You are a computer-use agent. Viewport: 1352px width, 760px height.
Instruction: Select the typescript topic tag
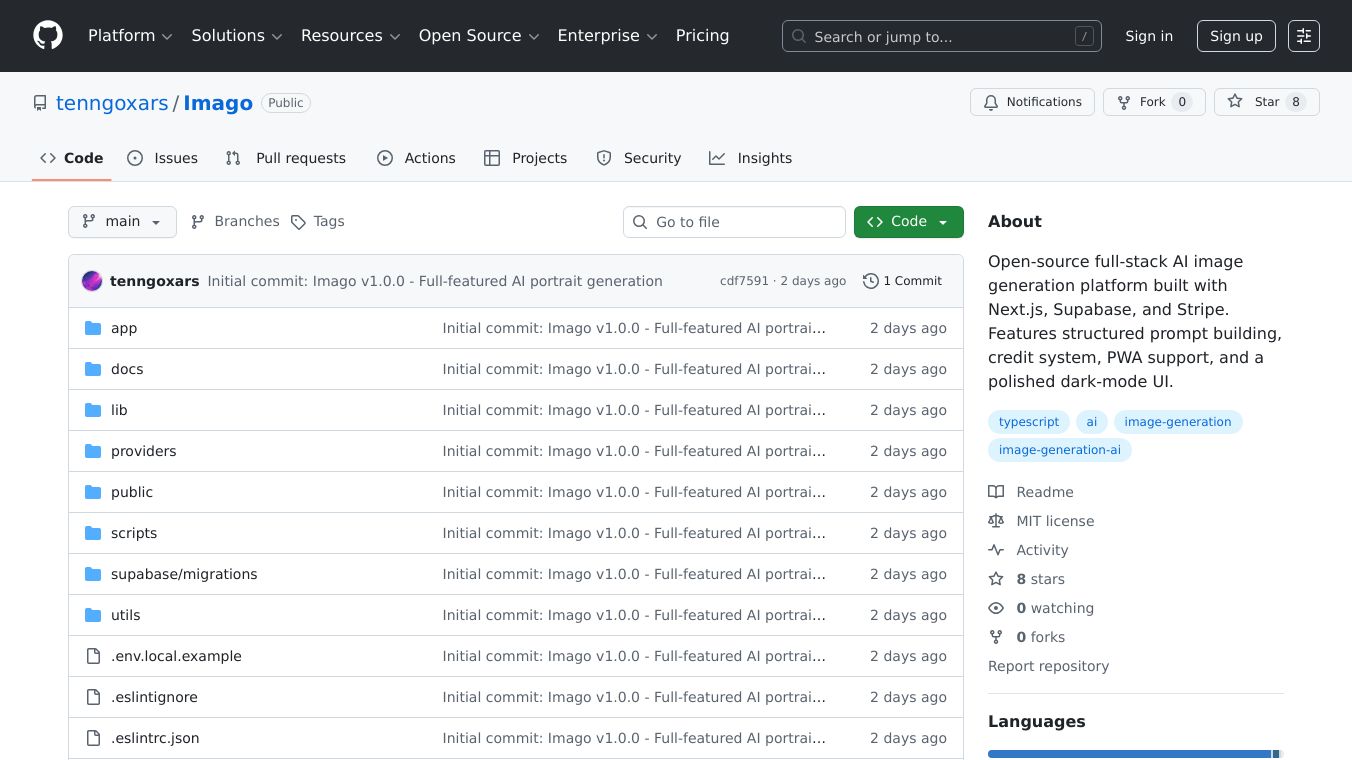click(1028, 422)
